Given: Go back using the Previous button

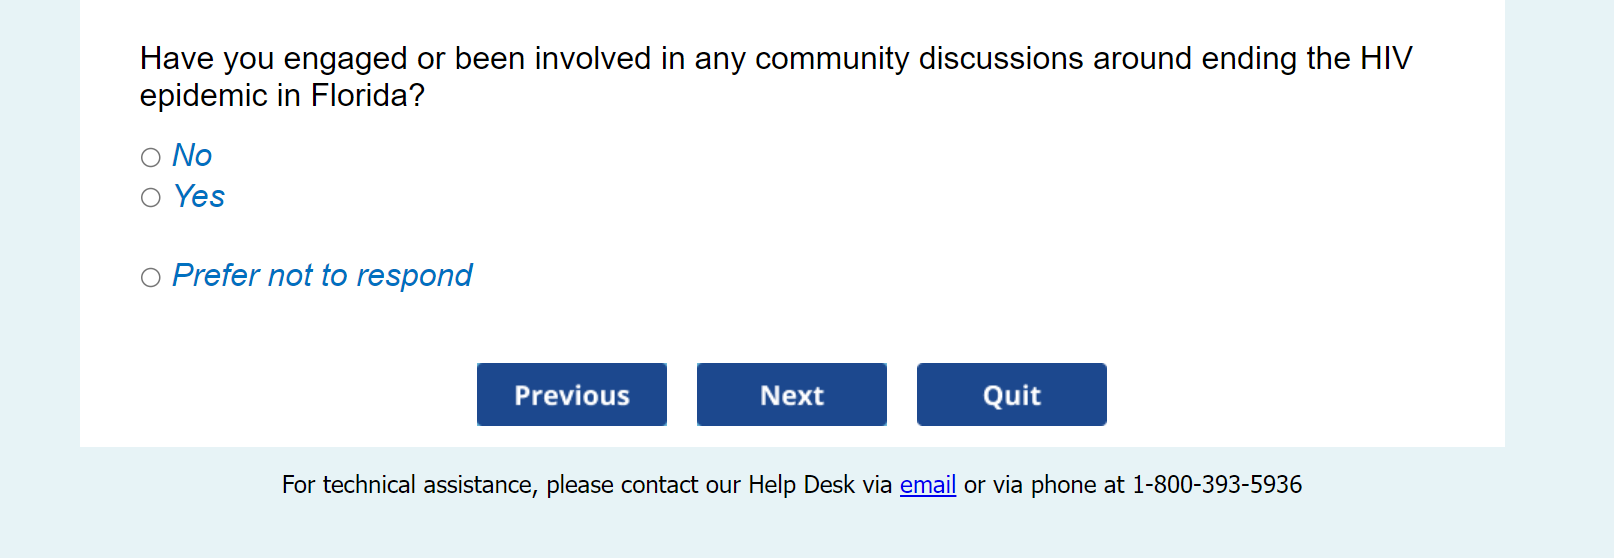Looking at the screenshot, I should pos(572,395).
